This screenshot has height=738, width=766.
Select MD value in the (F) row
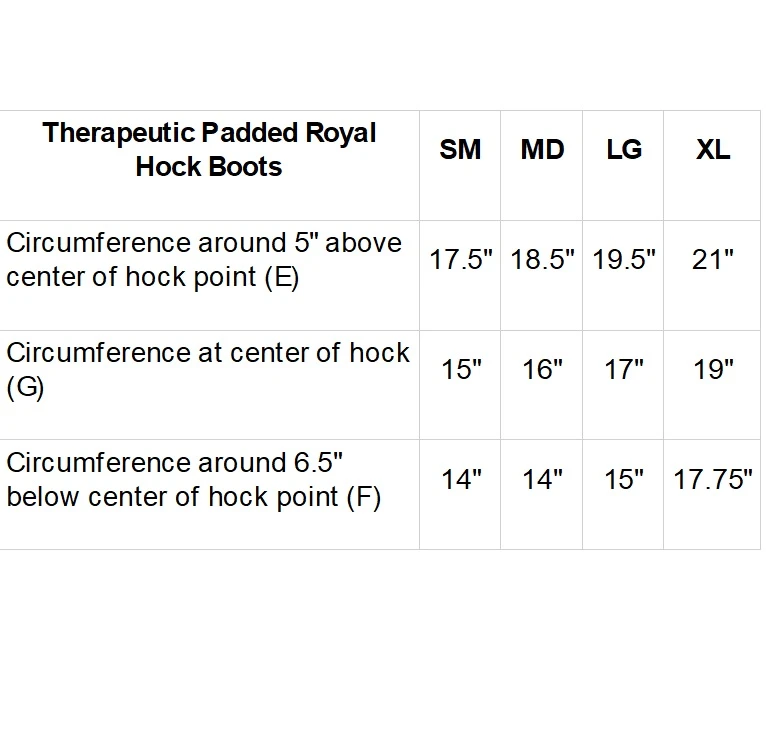point(542,480)
